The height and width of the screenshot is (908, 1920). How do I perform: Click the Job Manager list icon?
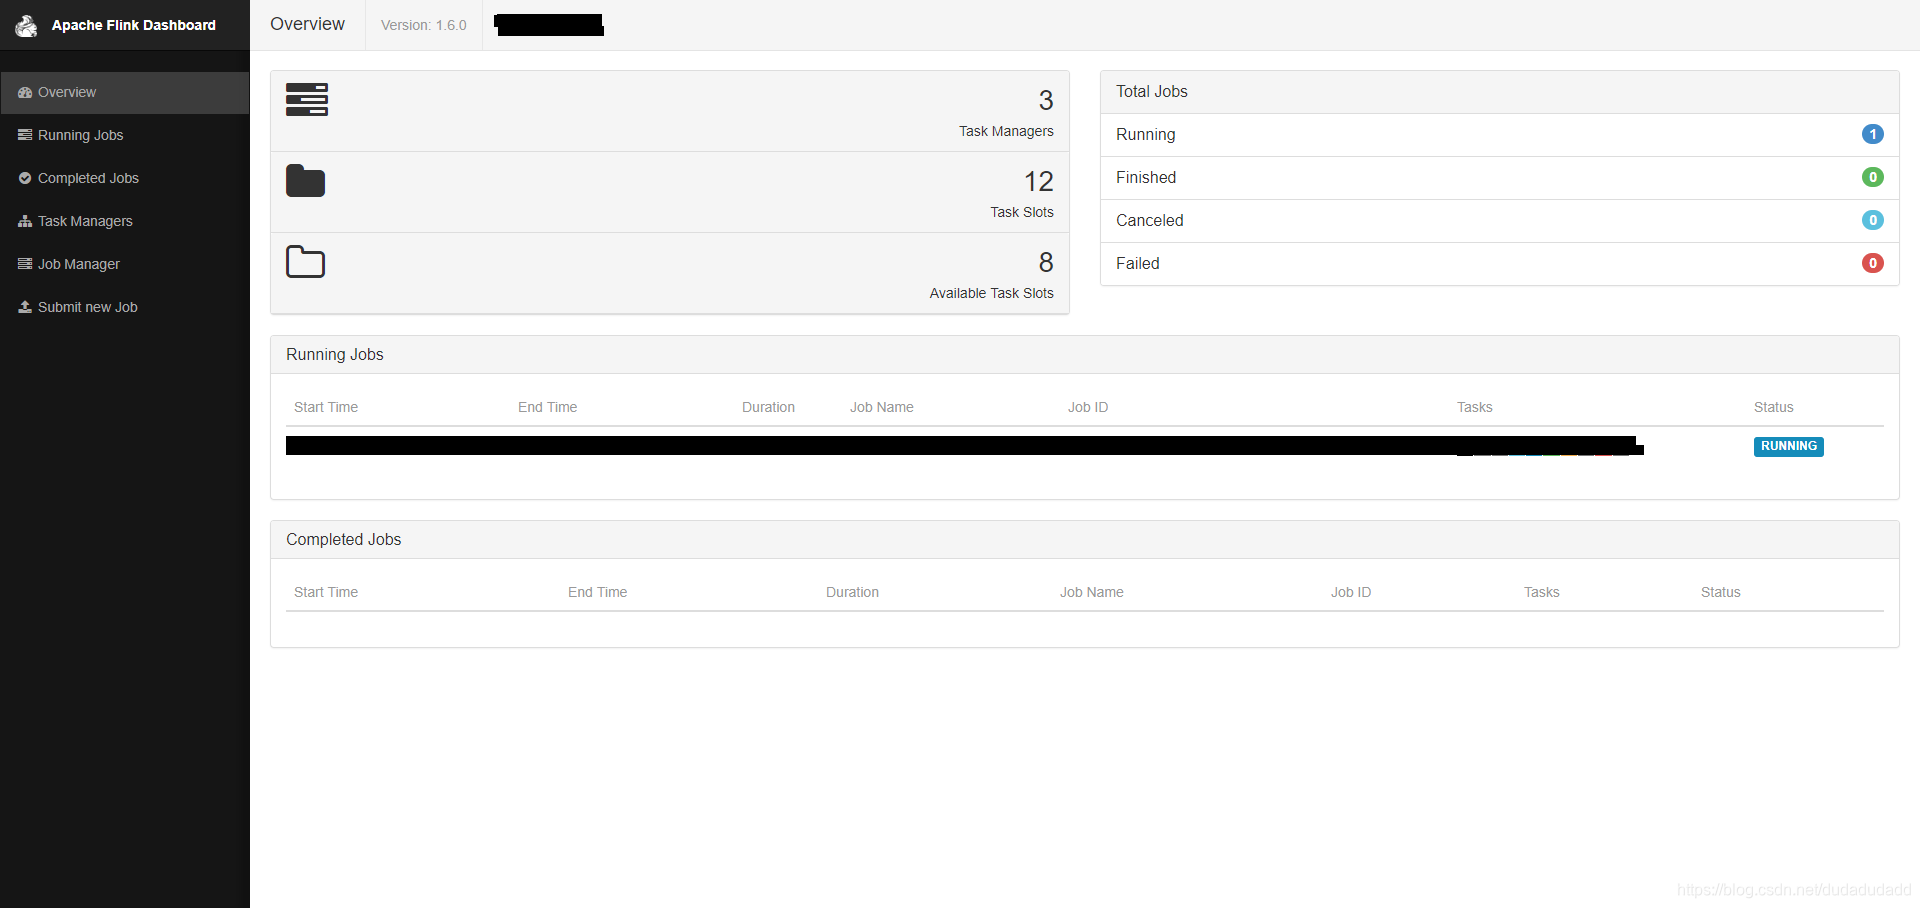coord(25,264)
